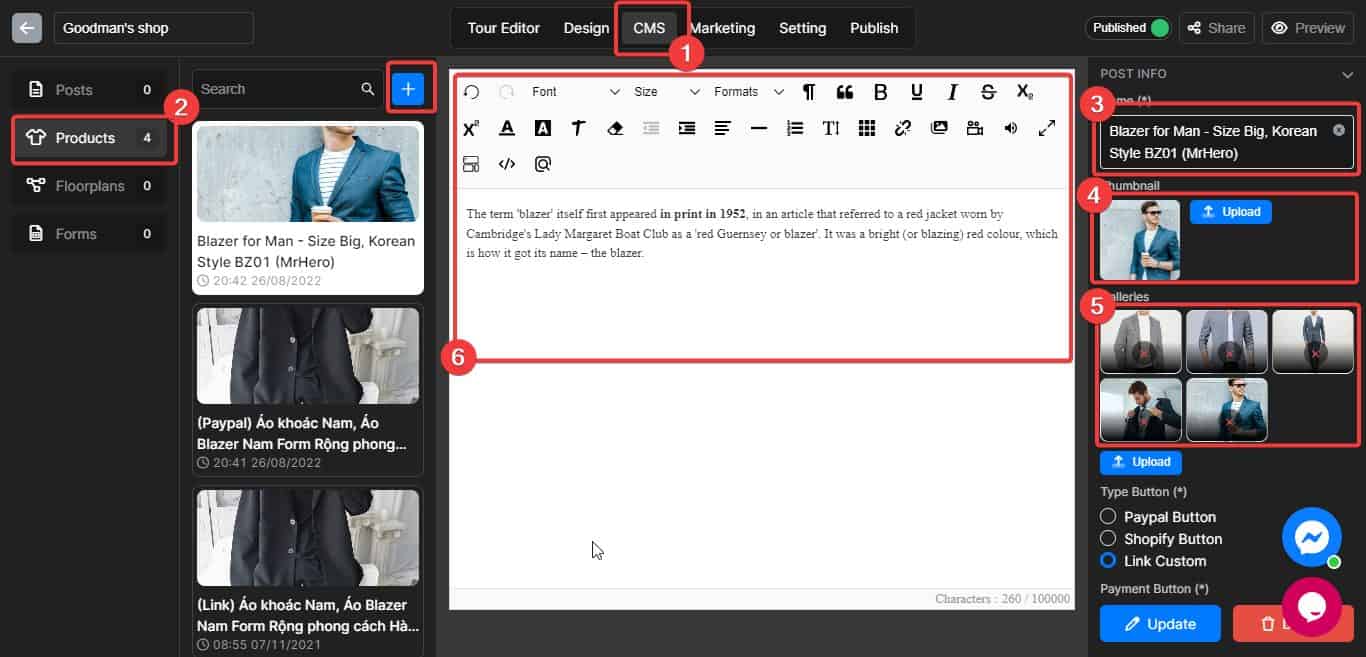Open the Messenger chat bubble
This screenshot has height=657, width=1366.
click(1311, 538)
